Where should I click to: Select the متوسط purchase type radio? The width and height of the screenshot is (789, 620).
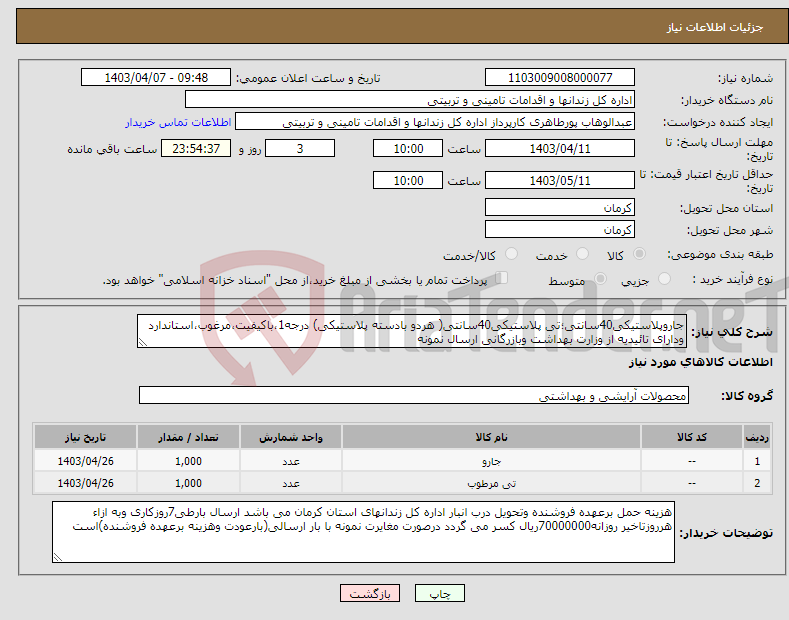click(600, 279)
